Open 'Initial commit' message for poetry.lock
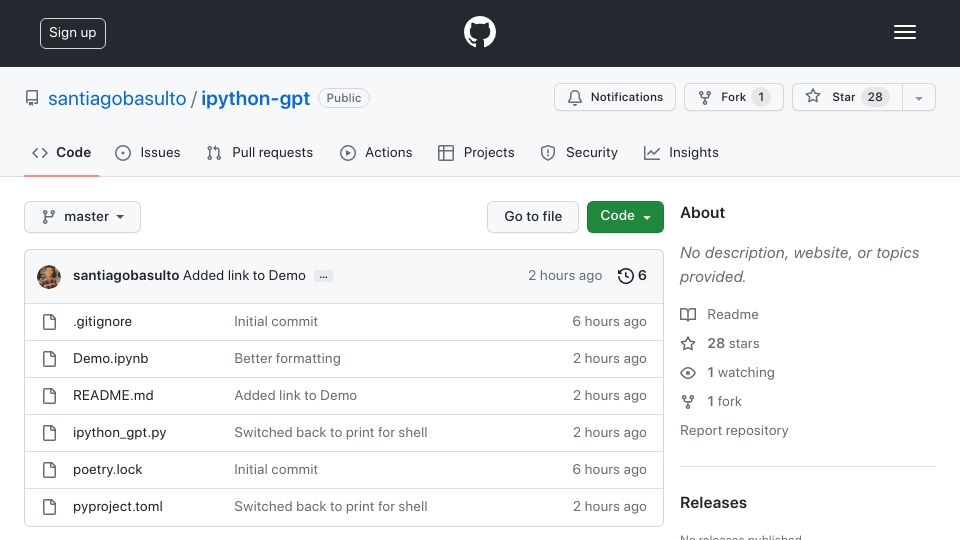 (x=276, y=470)
